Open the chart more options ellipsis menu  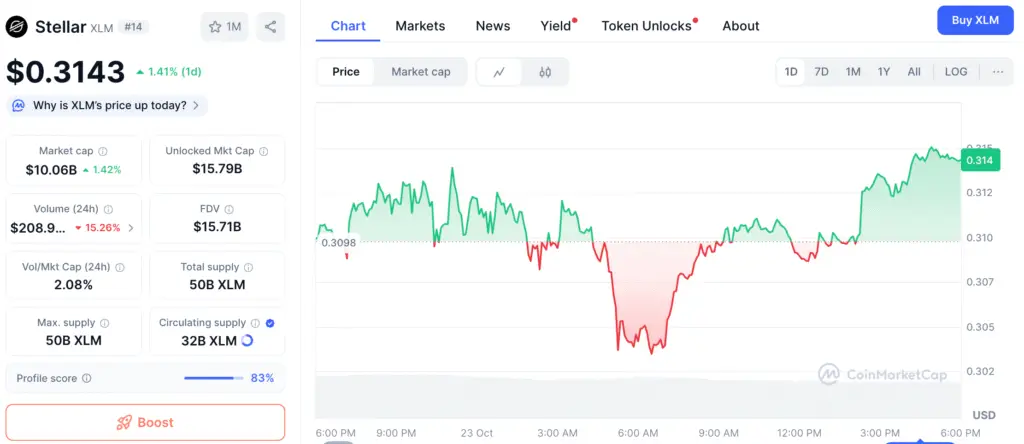(997, 72)
